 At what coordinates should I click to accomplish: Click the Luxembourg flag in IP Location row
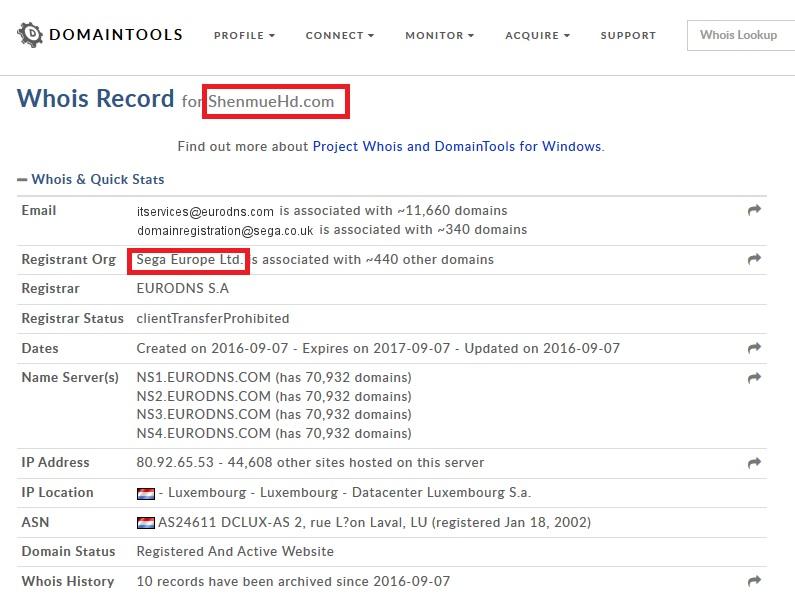(146, 494)
